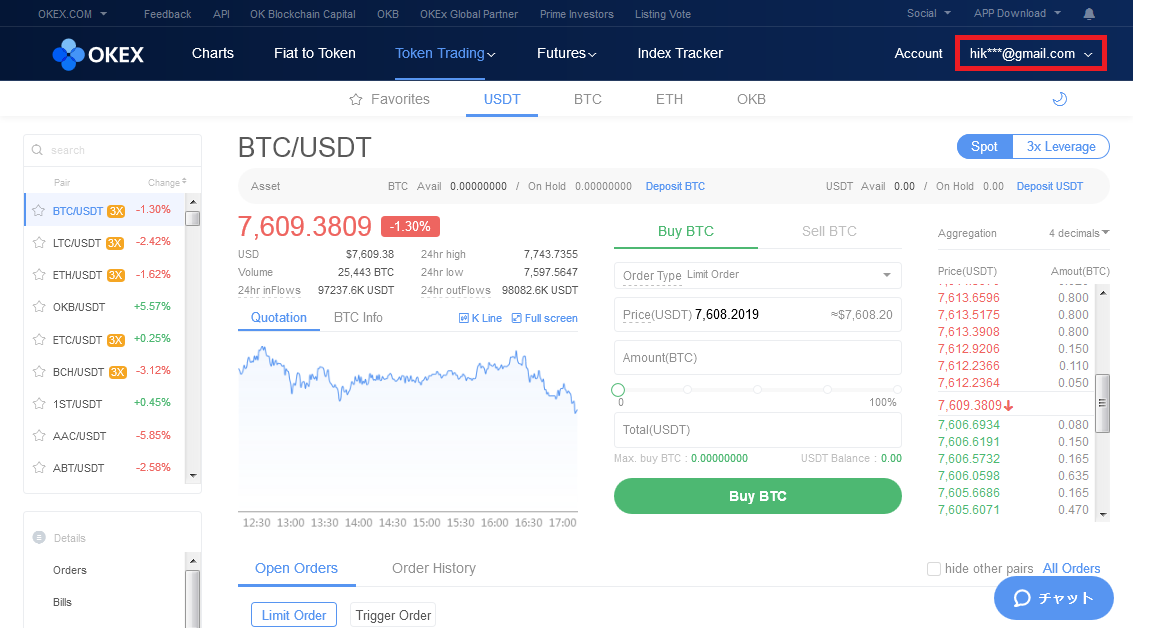Favorite the 1ST/USDT pair star

[x=39, y=404]
